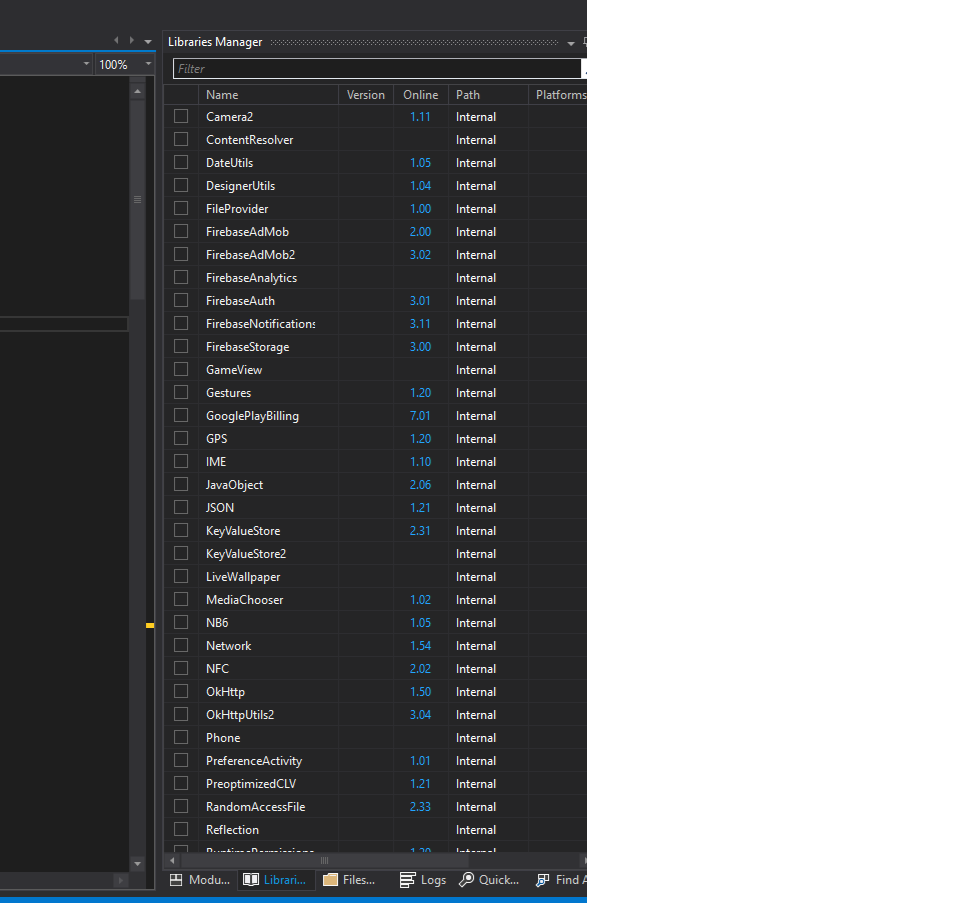Click online version 3.02 of FirebaseAdMob2

[x=420, y=255]
